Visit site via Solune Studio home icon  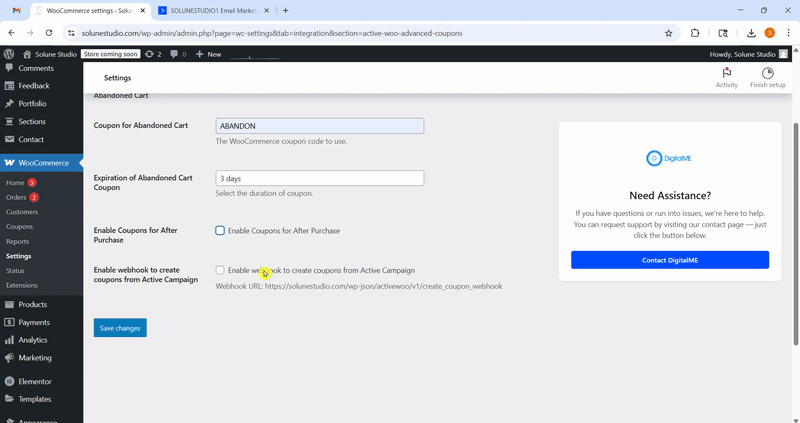[27, 54]
